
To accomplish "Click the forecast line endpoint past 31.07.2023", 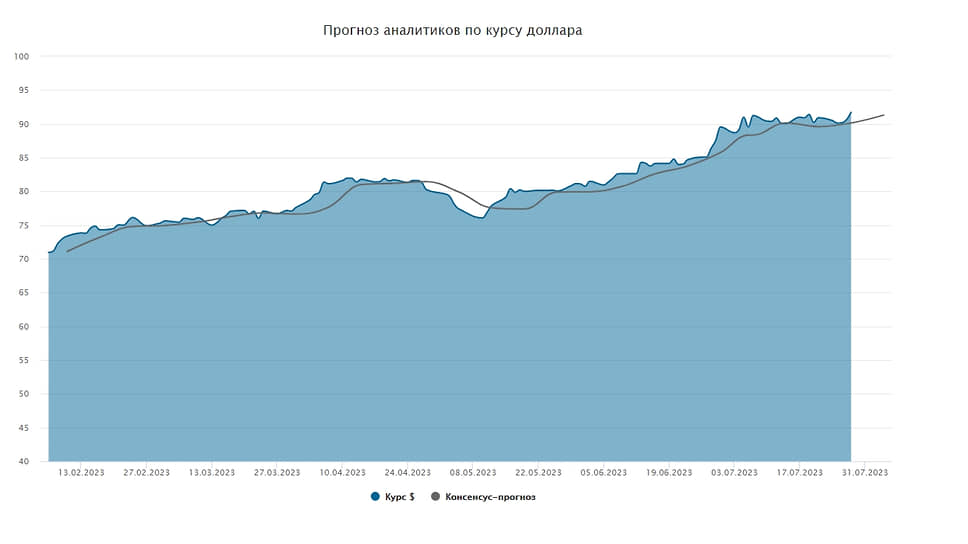I will click(x=883, y=115).
